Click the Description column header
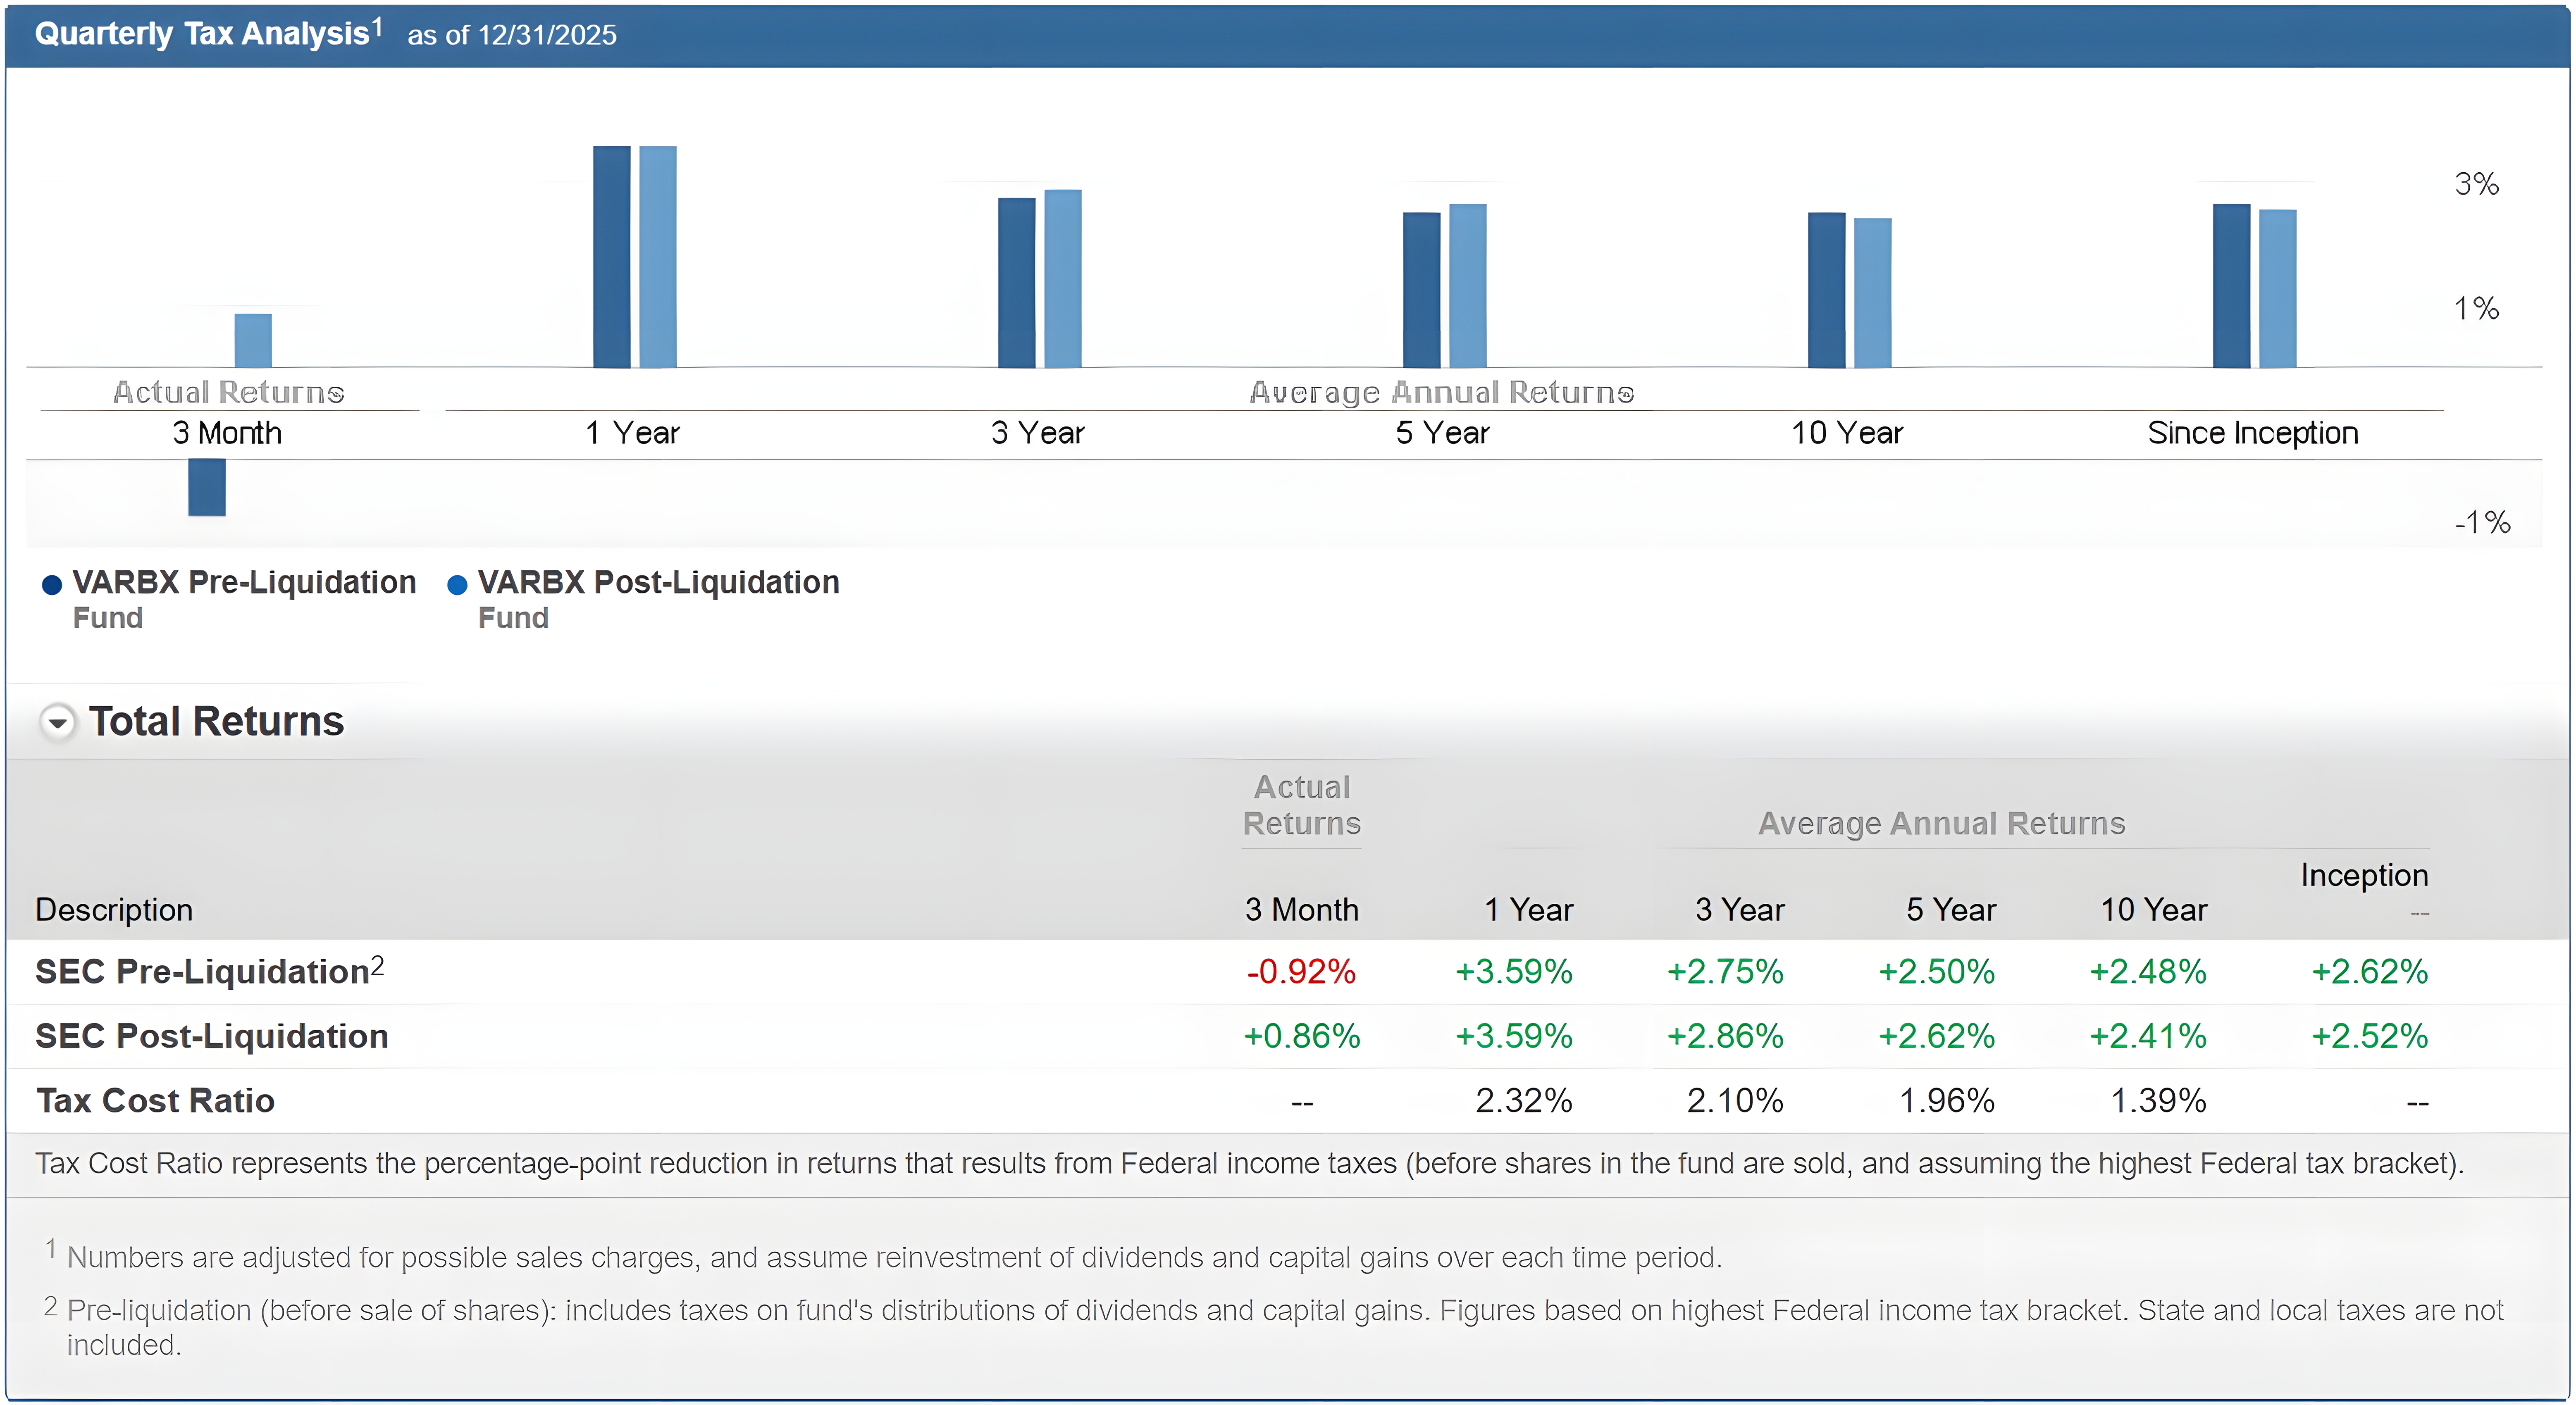2576x1405 pixels. click(114, 909)
